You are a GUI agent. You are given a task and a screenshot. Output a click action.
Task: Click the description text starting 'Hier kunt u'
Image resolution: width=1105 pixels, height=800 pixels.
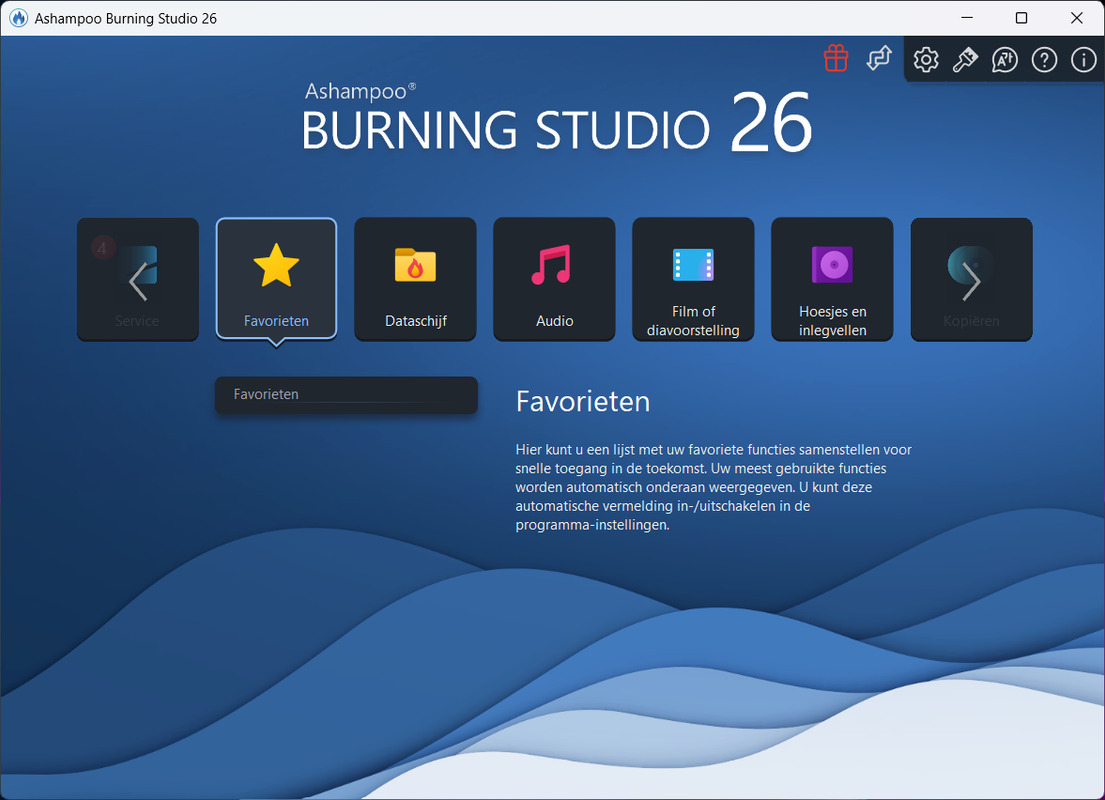point(713,487)
